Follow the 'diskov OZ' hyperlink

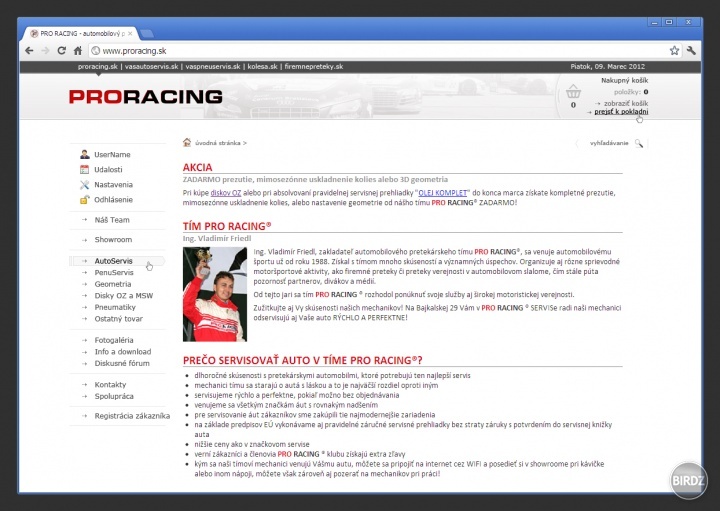point(225,193)
